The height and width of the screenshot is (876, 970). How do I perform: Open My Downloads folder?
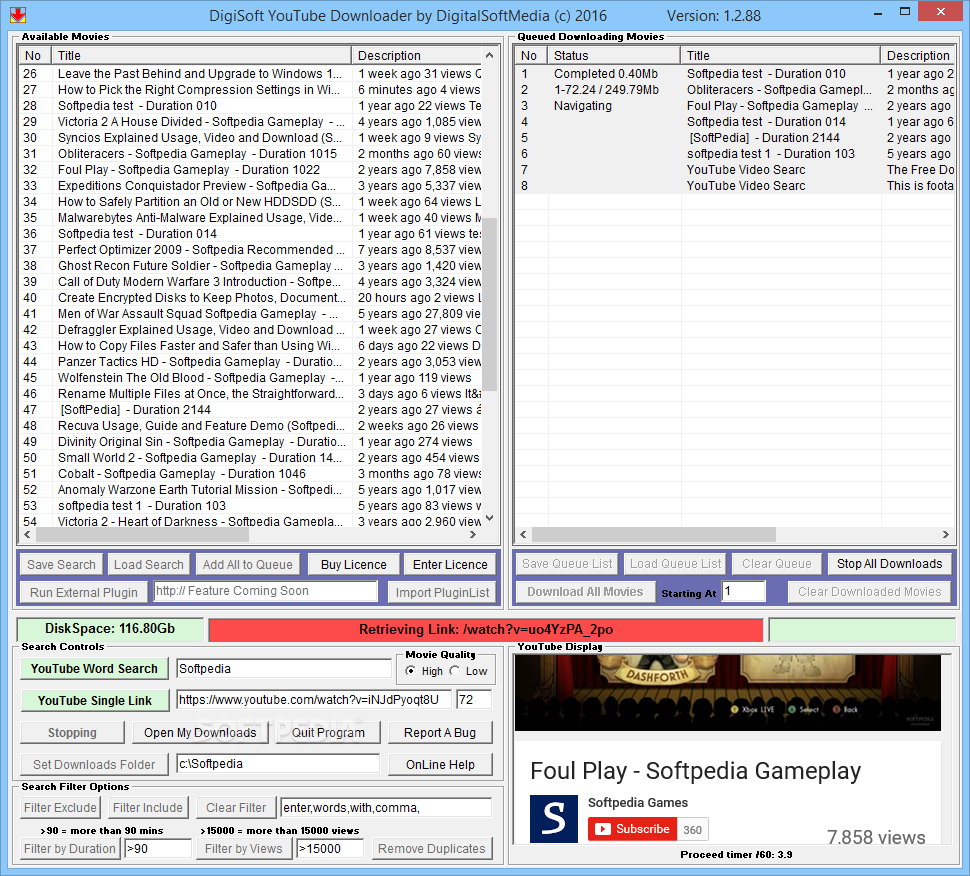pos(200,732)
